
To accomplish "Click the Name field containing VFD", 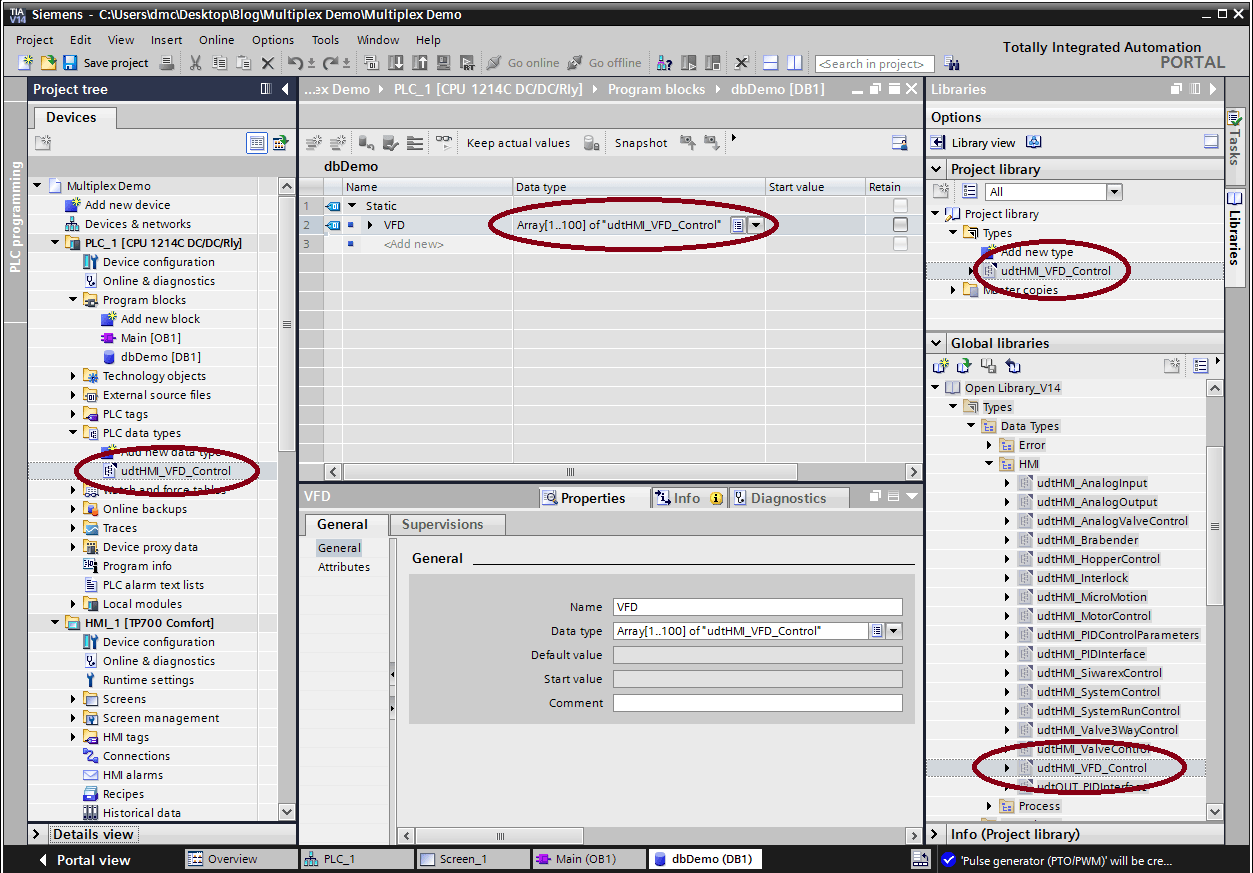I will click(x=757, y=607).
